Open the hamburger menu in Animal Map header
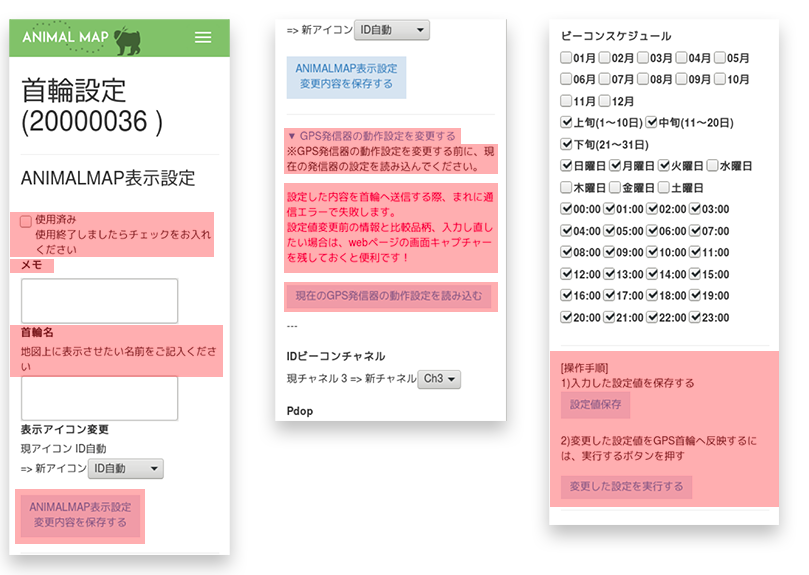The width and height of the screenshot is (809, 575). 203,37
